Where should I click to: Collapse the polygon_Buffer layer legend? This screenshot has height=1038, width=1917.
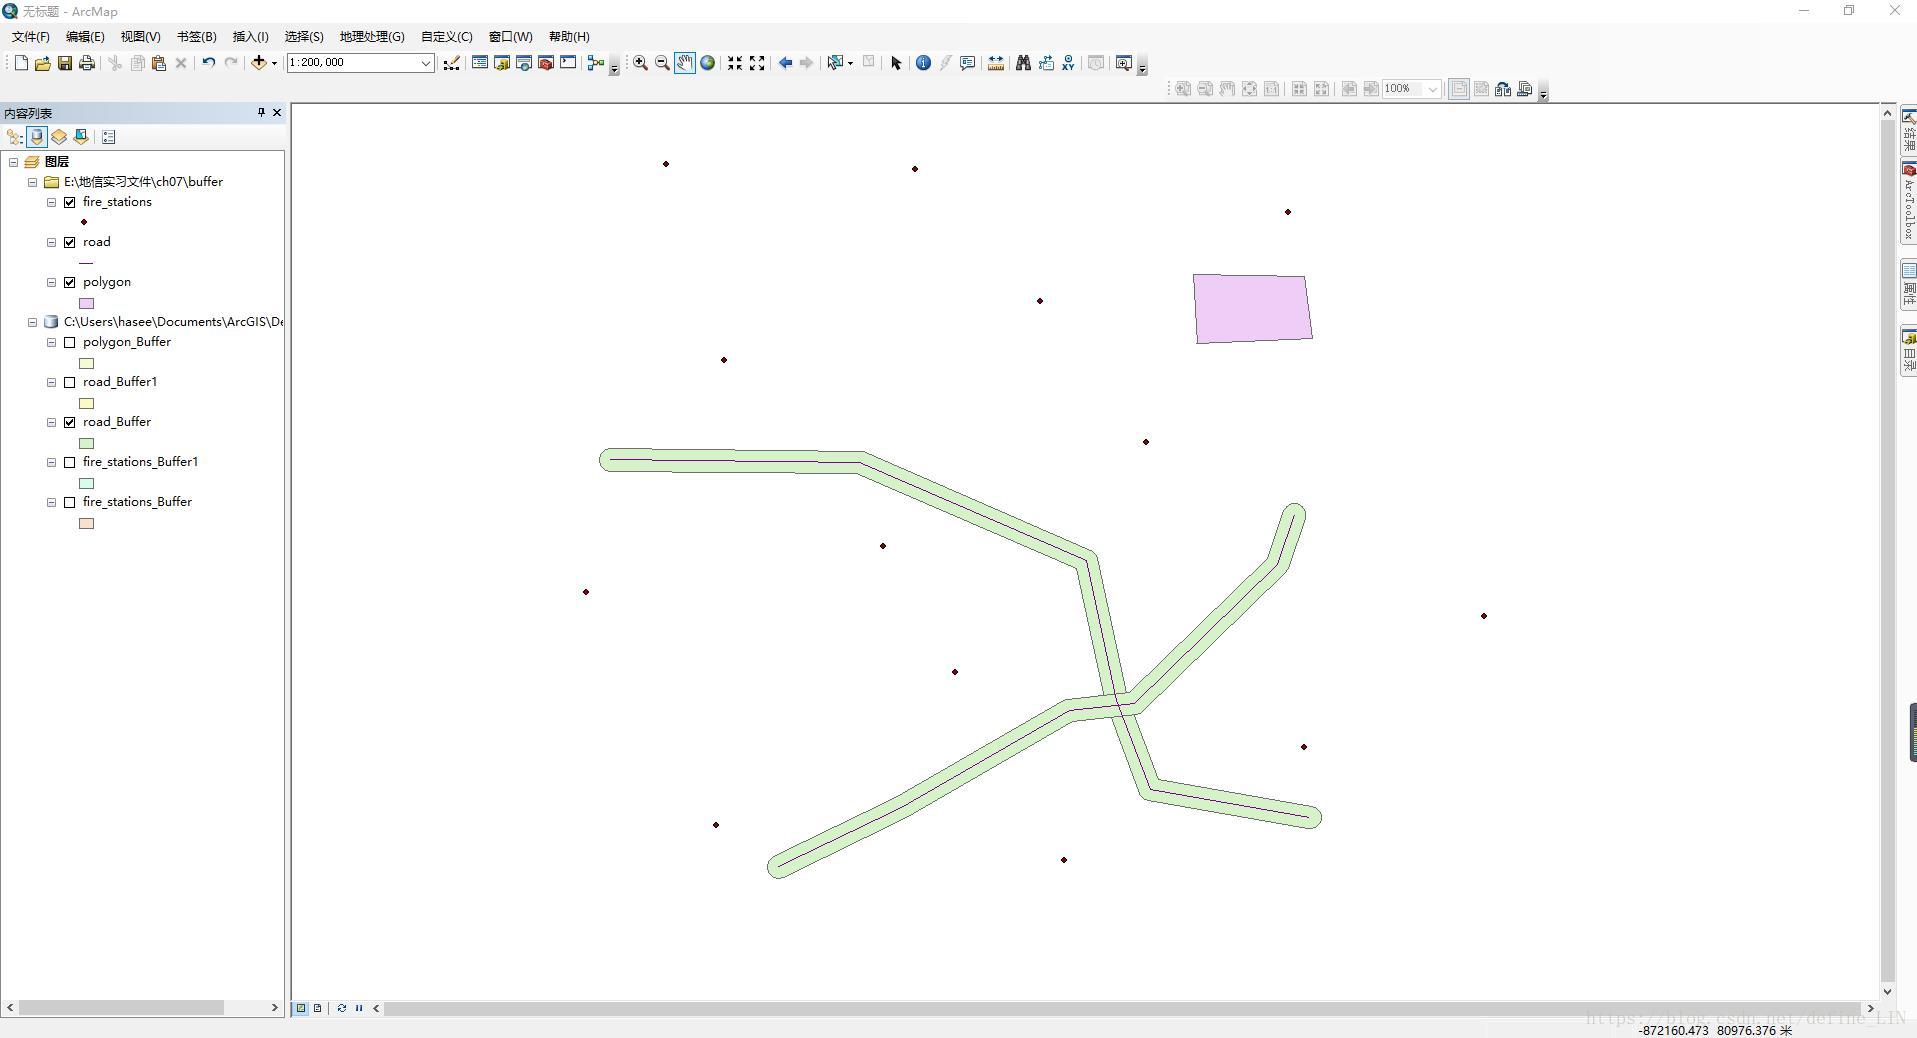pos(51,342)
